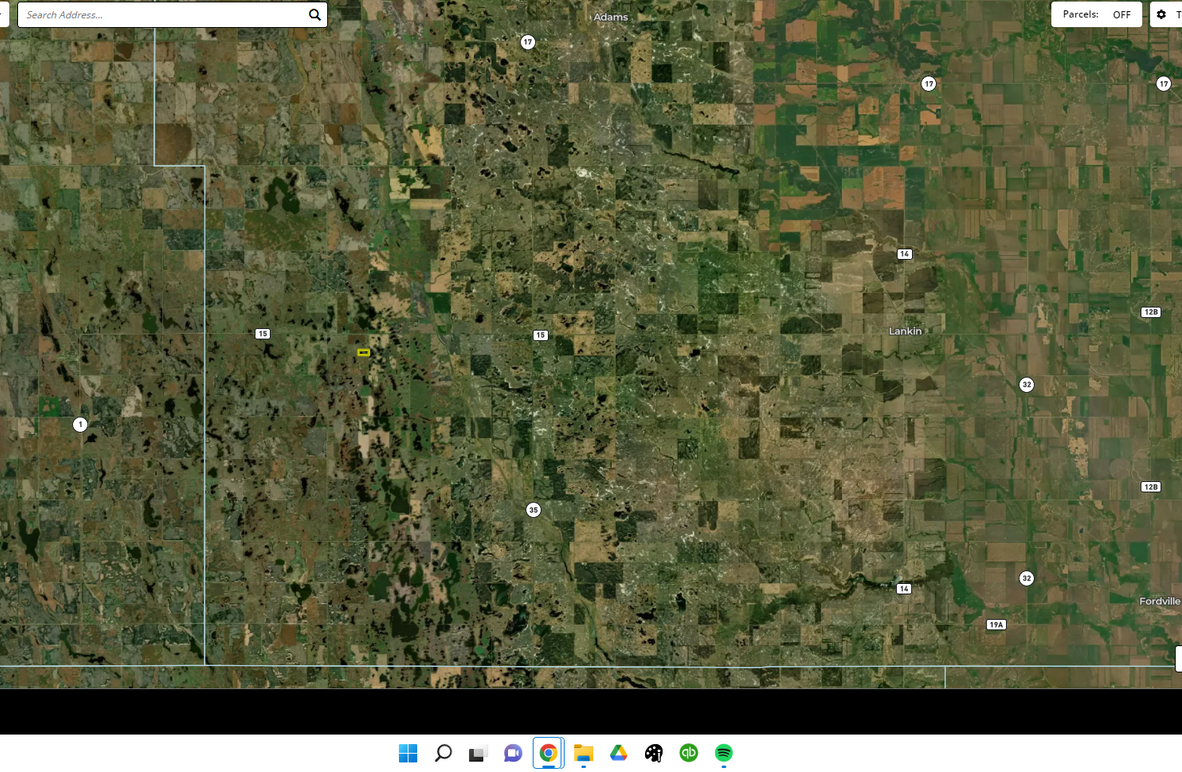
Task: Open QuickBooks from the taskbar
Action: coord(689,753)
